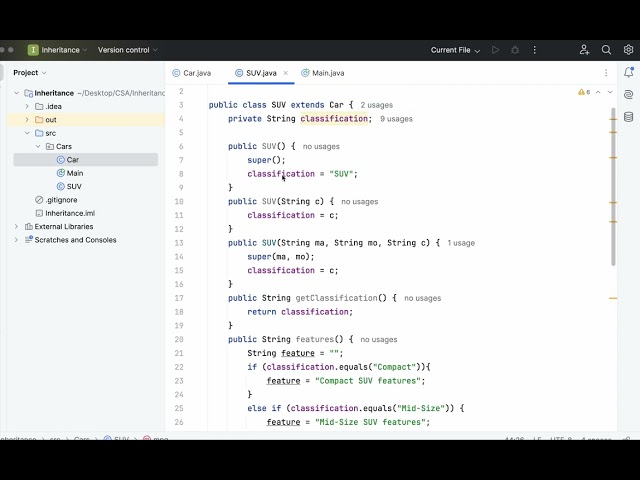This screenshot has height=480, width=640.
Task: Start the Debug bug icon
Action: click(515, 50)
